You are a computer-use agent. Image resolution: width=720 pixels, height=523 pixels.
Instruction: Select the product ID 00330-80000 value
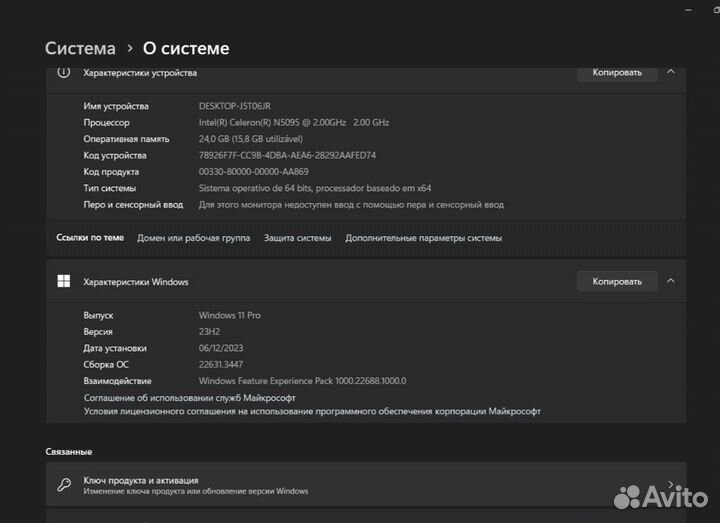253,172
